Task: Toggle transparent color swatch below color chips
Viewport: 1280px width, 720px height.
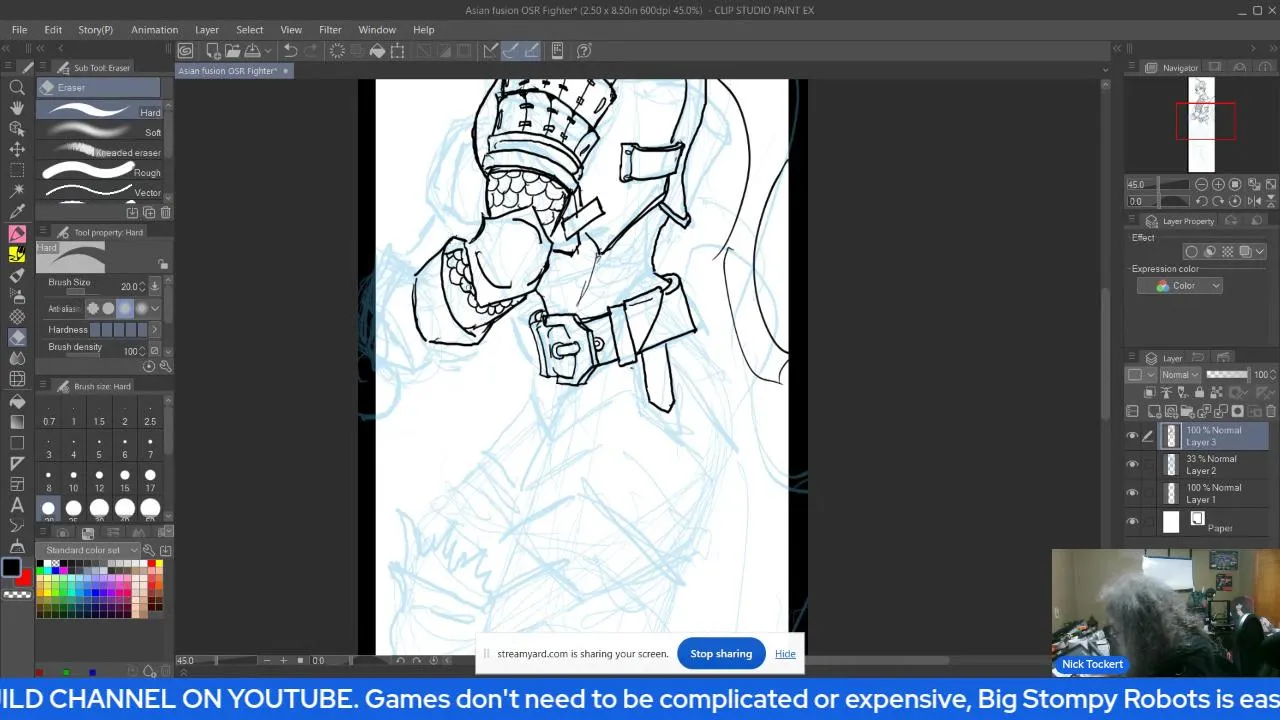Action: 17,595
